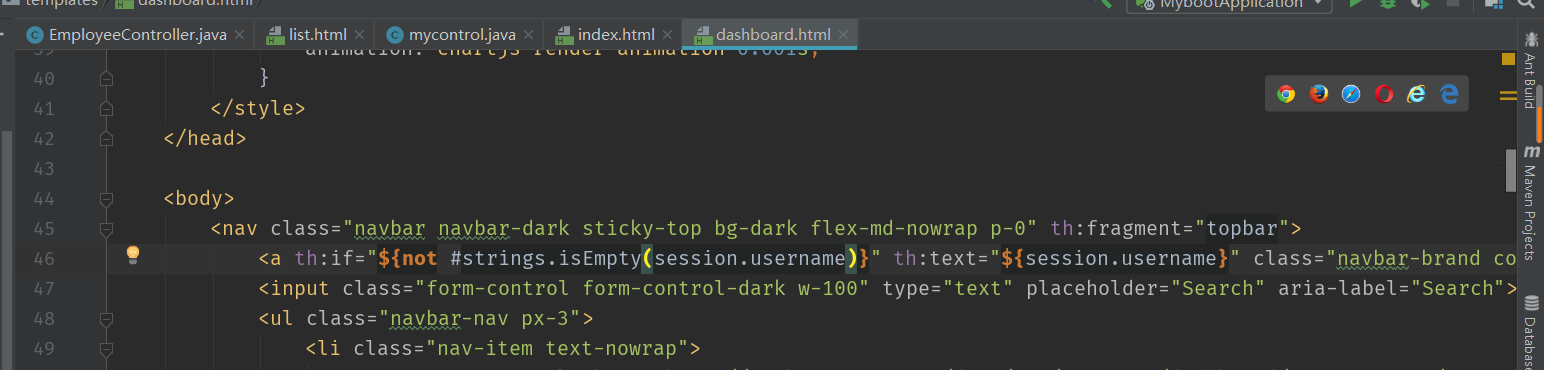Run with coverage icon in toolbar

point(1420,4)
